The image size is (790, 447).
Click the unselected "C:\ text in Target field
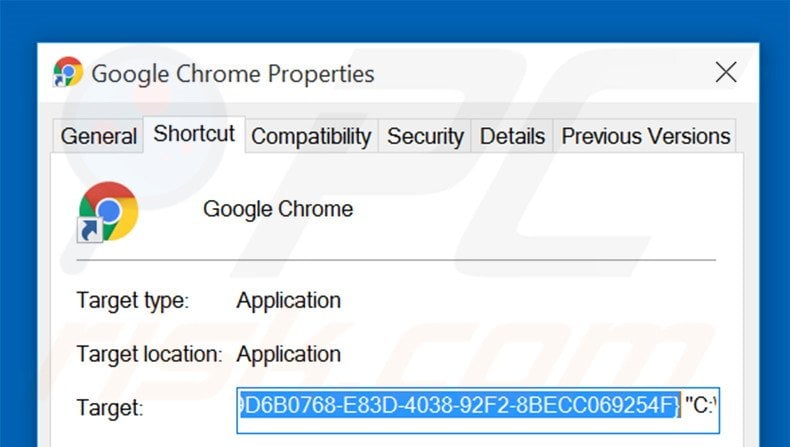[702, 407]
